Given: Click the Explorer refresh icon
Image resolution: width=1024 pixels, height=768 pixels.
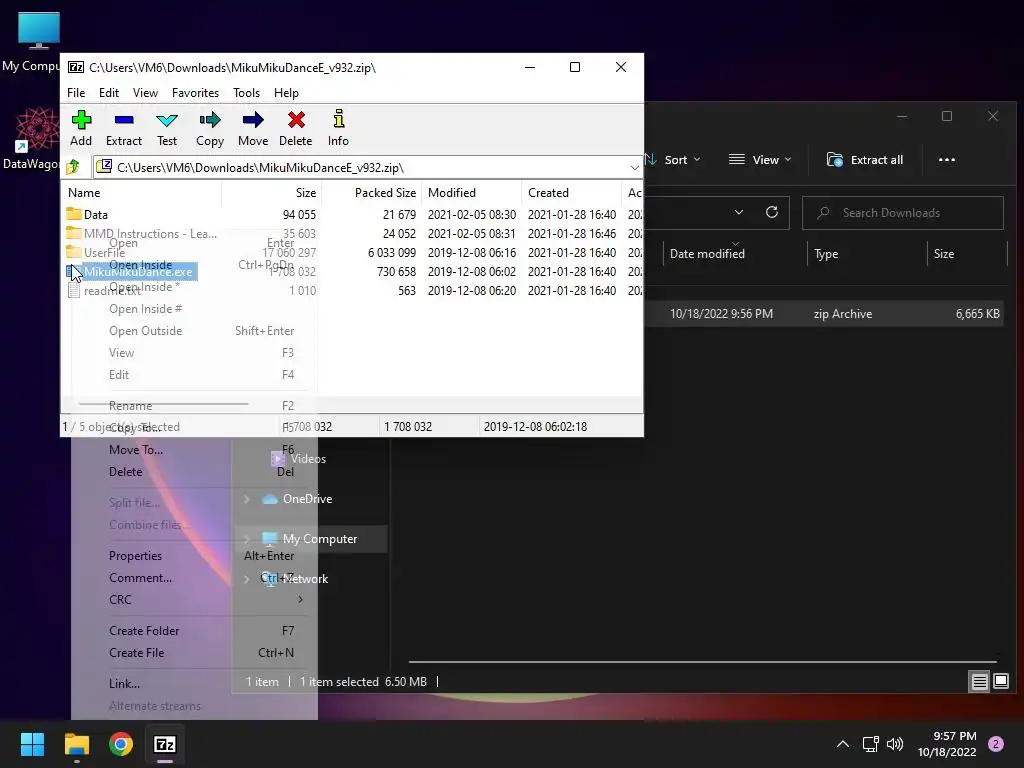Looking at the screenshot, I should pos(772,212).
